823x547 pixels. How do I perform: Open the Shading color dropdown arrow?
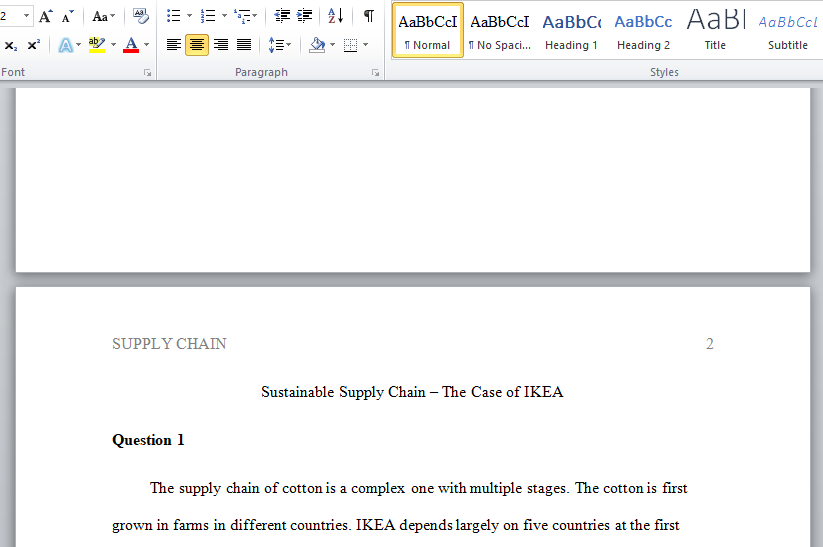pos(332,45)
